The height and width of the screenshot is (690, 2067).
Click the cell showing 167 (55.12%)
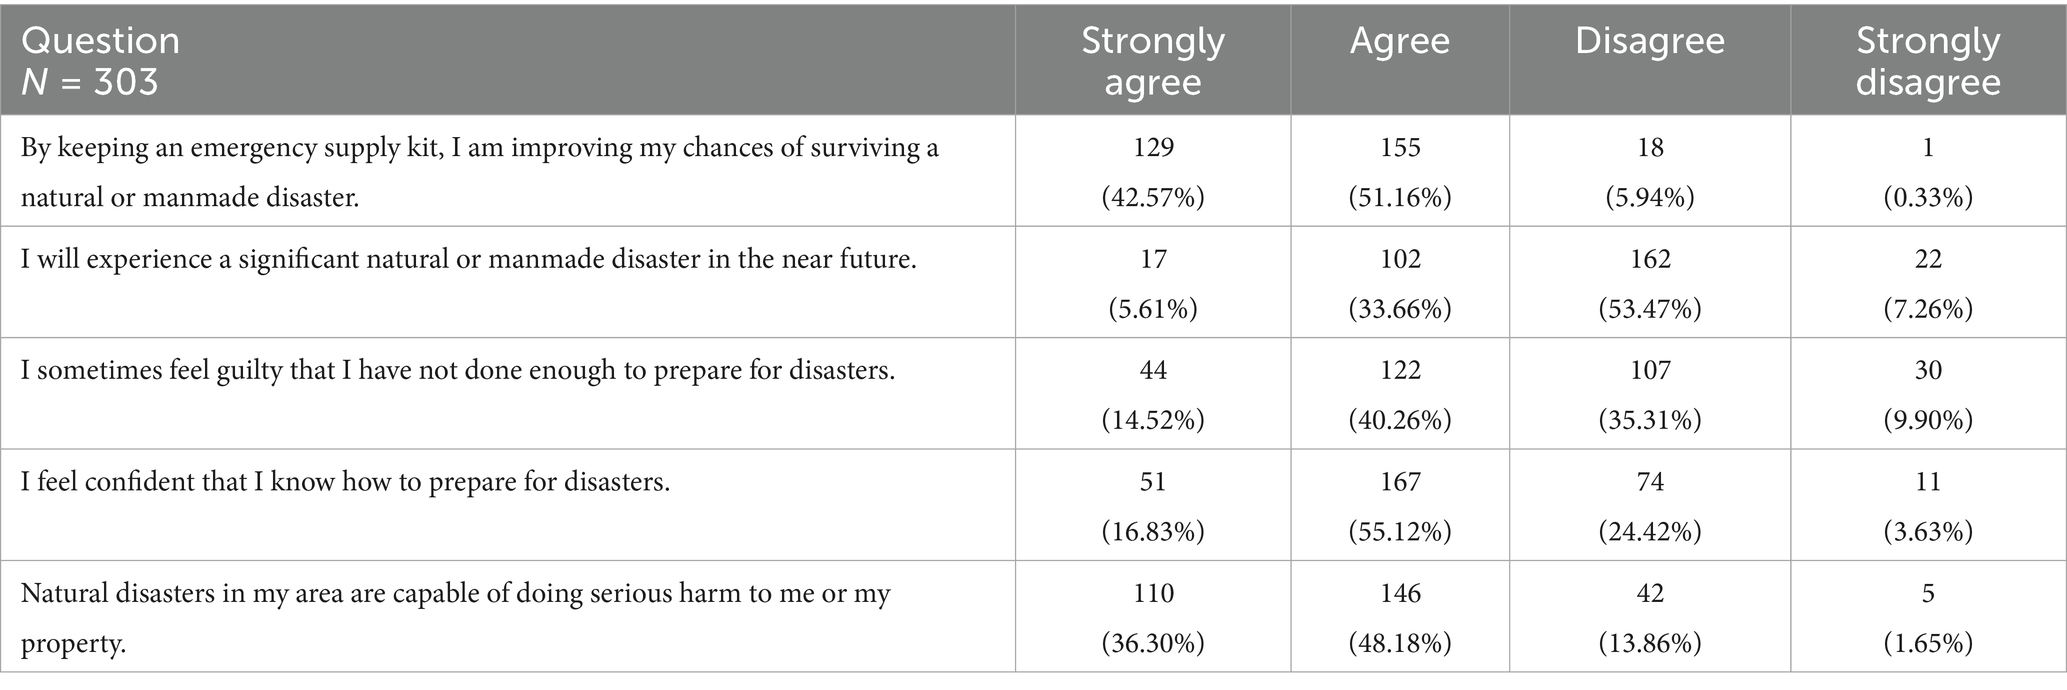click(1399, 505)
